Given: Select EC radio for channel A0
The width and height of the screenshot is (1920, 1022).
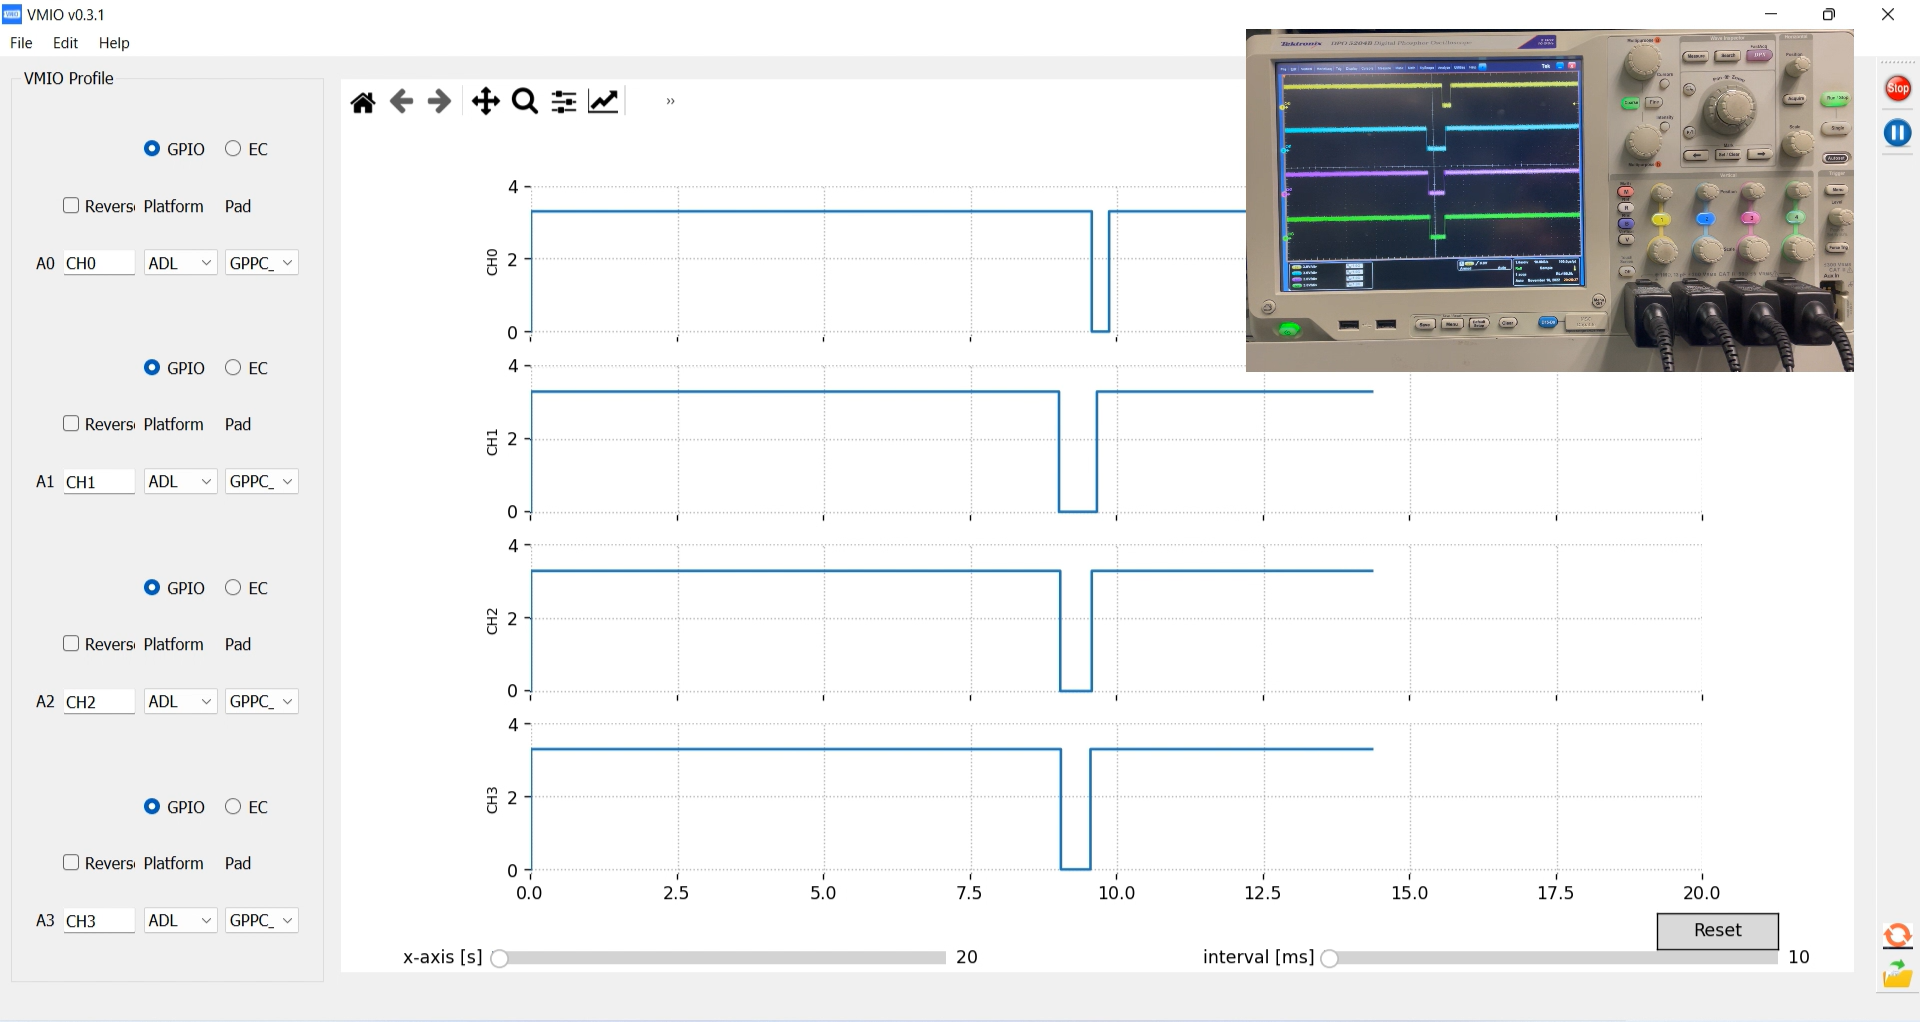Looking at the screenshot, I should click(x=233, y=148).
